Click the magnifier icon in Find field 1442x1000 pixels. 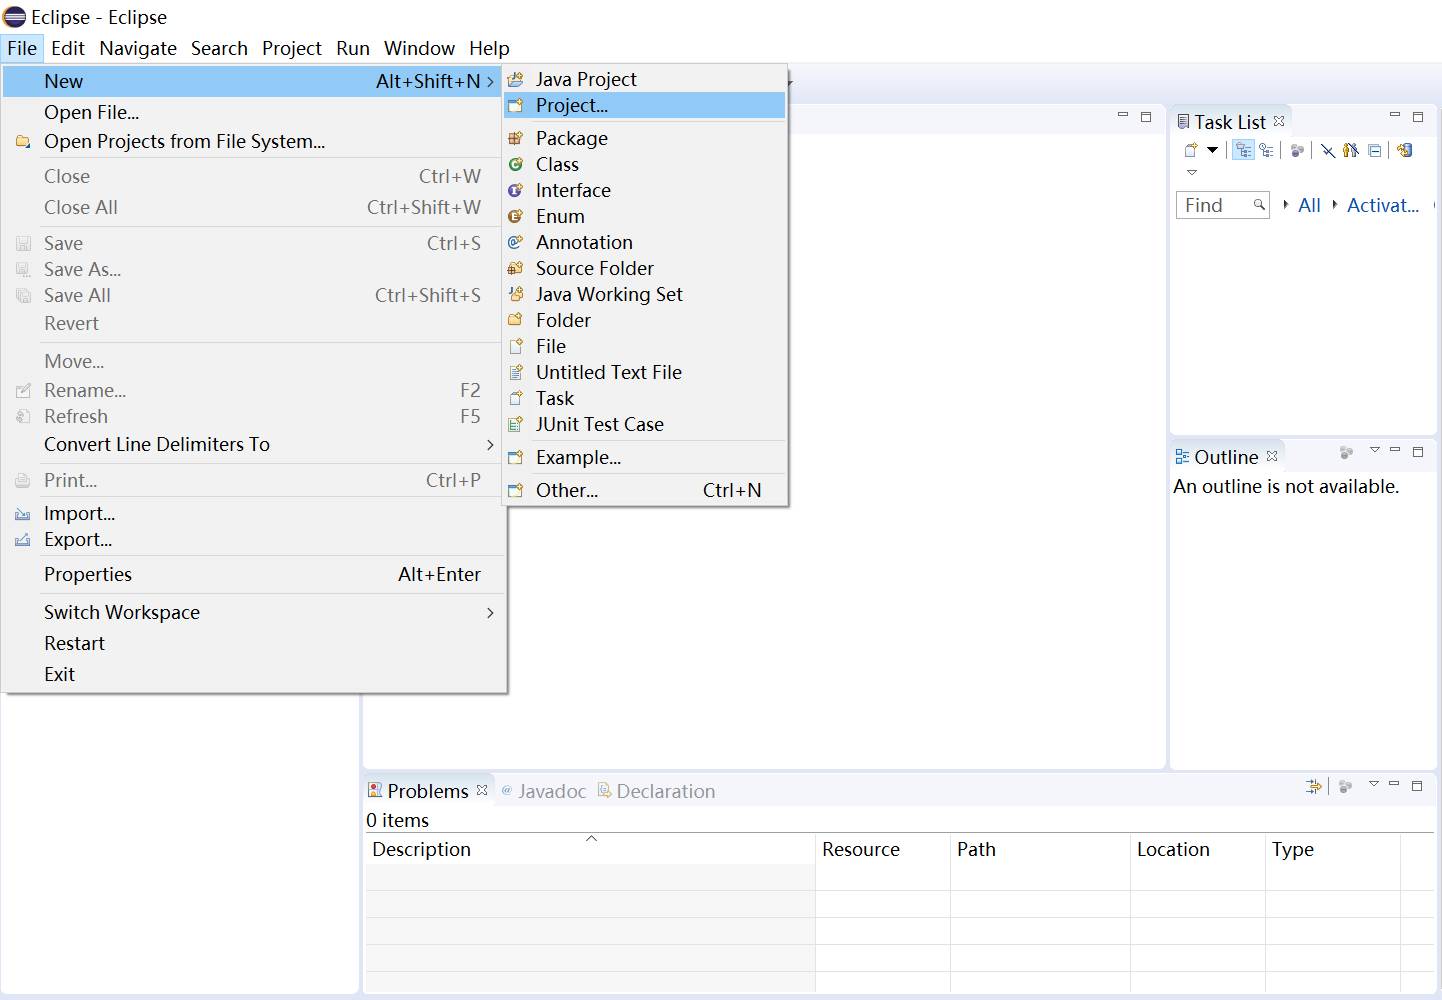[1259, 204]
